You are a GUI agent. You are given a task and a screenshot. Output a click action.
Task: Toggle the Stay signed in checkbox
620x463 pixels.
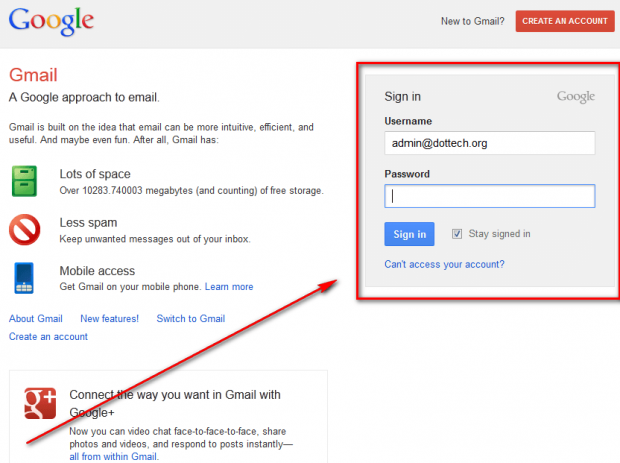click(457, 234)
